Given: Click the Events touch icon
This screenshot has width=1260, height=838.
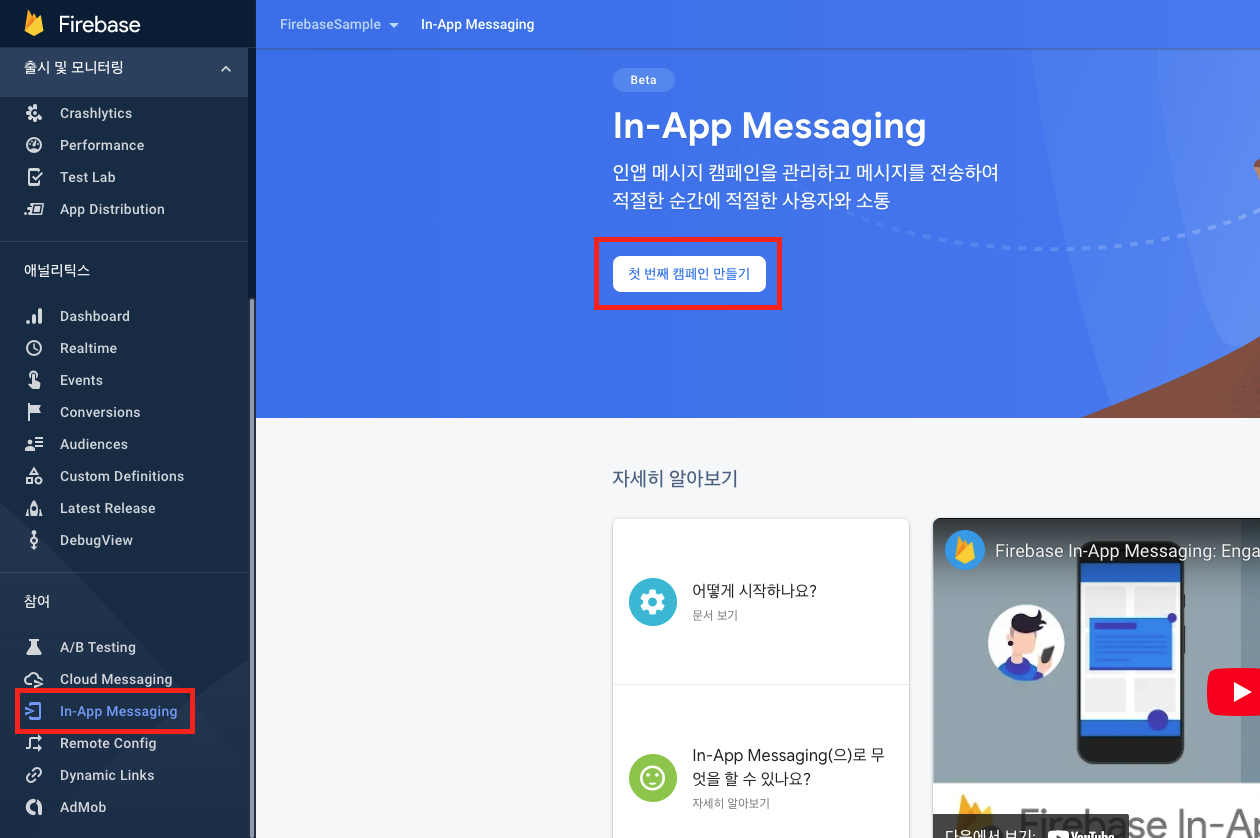Looking at the screenshot, I should click(34, 380).
